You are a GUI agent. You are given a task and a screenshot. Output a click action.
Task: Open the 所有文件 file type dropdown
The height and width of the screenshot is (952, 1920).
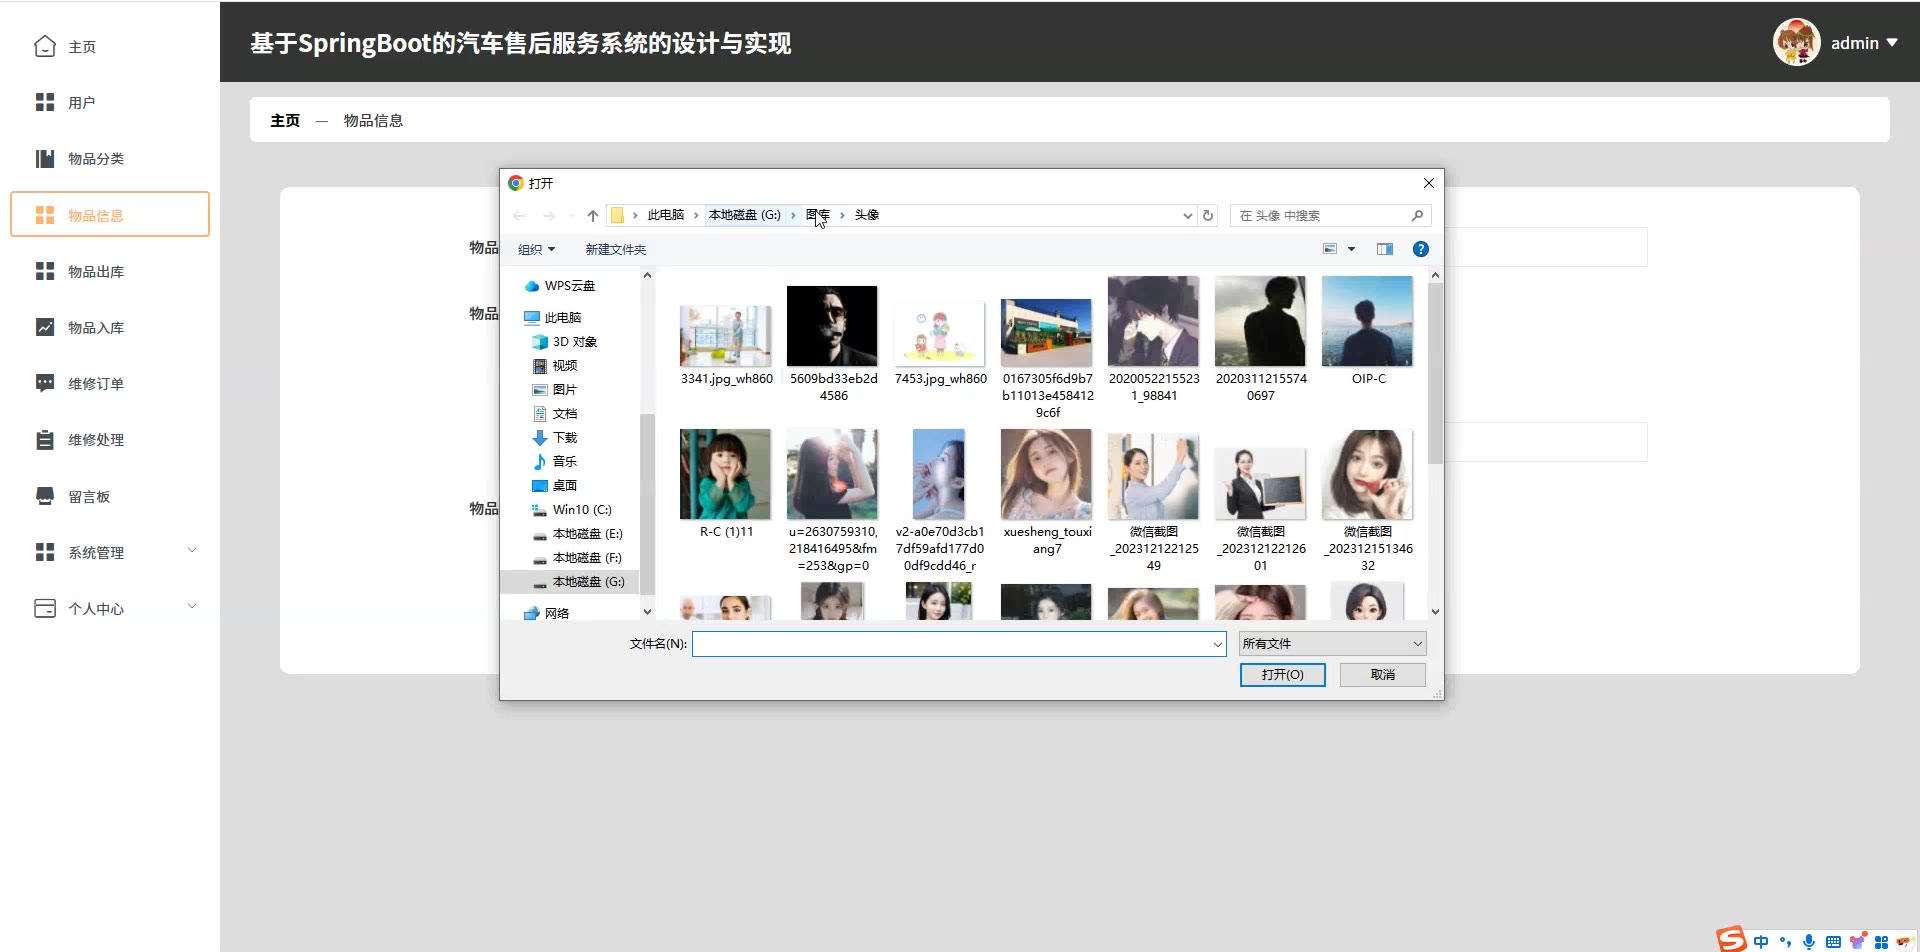click(x=1332, y=643)
